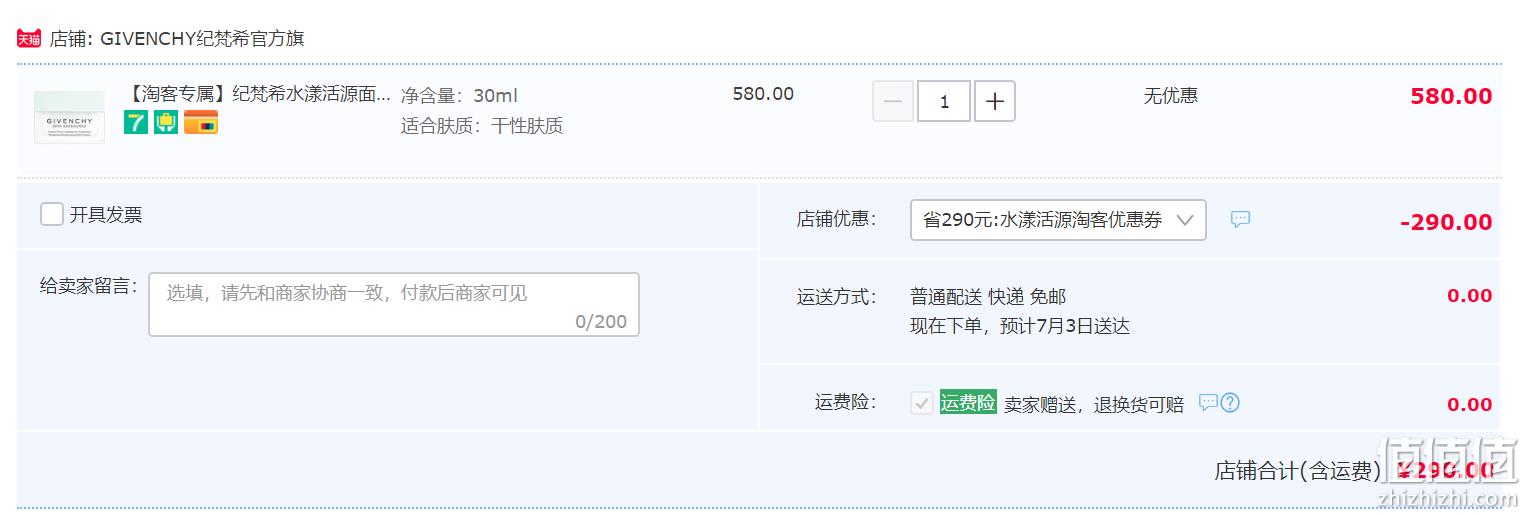Click the green 7-day return badge icon
1527x516 pixels.
pyautogui.click(x=136, y=123)
